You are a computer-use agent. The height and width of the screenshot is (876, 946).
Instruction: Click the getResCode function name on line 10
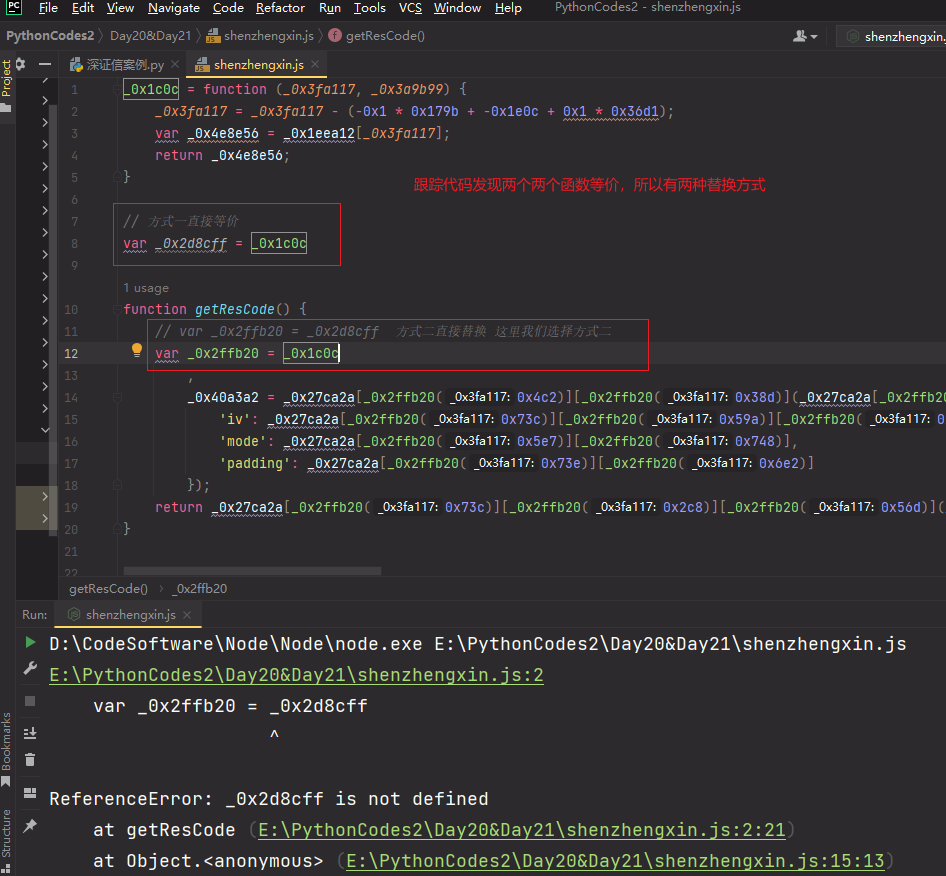235,309
